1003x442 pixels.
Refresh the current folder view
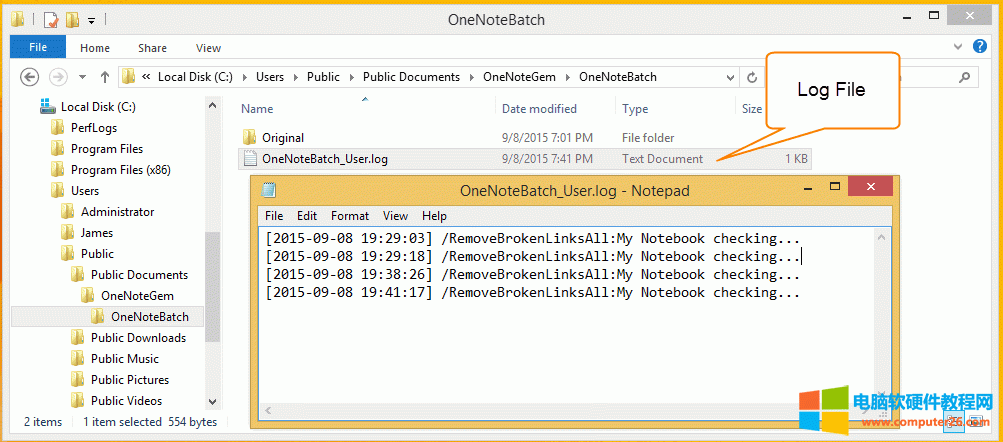752,77
